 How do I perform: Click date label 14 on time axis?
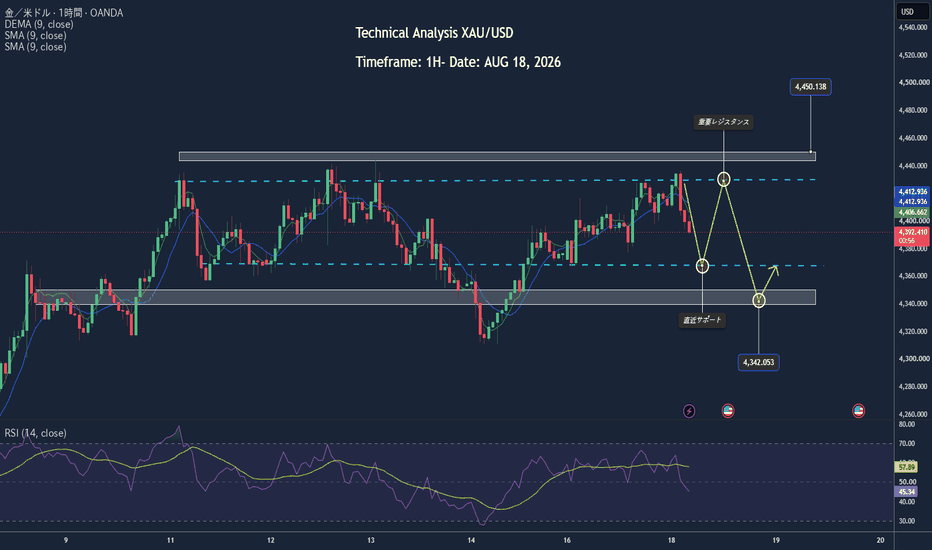pyautogui.click(x=471, y=540)
